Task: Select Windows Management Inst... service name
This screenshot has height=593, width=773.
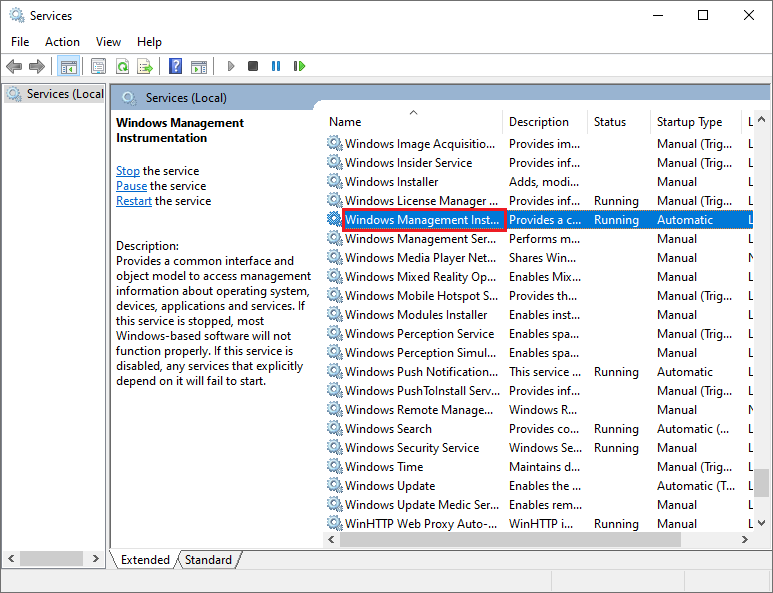Action: coord(424,220)
